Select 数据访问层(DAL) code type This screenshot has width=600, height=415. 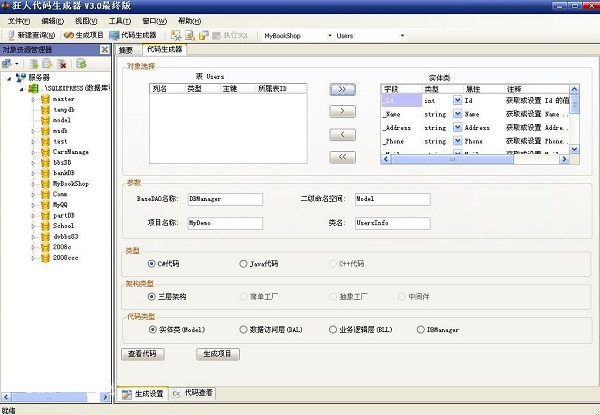pyautogui.click(x=245, y=328)
